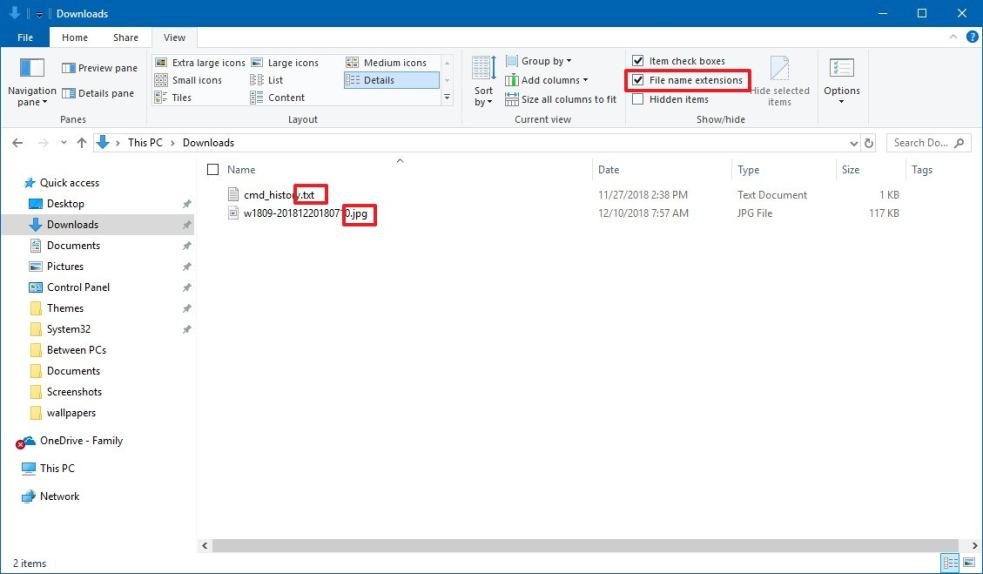Click Size all columns to fit
983x574 pixels.
click(560, 99)
